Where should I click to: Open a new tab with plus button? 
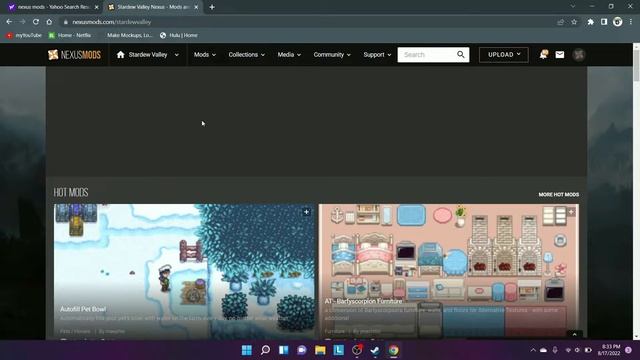point(212,7)
